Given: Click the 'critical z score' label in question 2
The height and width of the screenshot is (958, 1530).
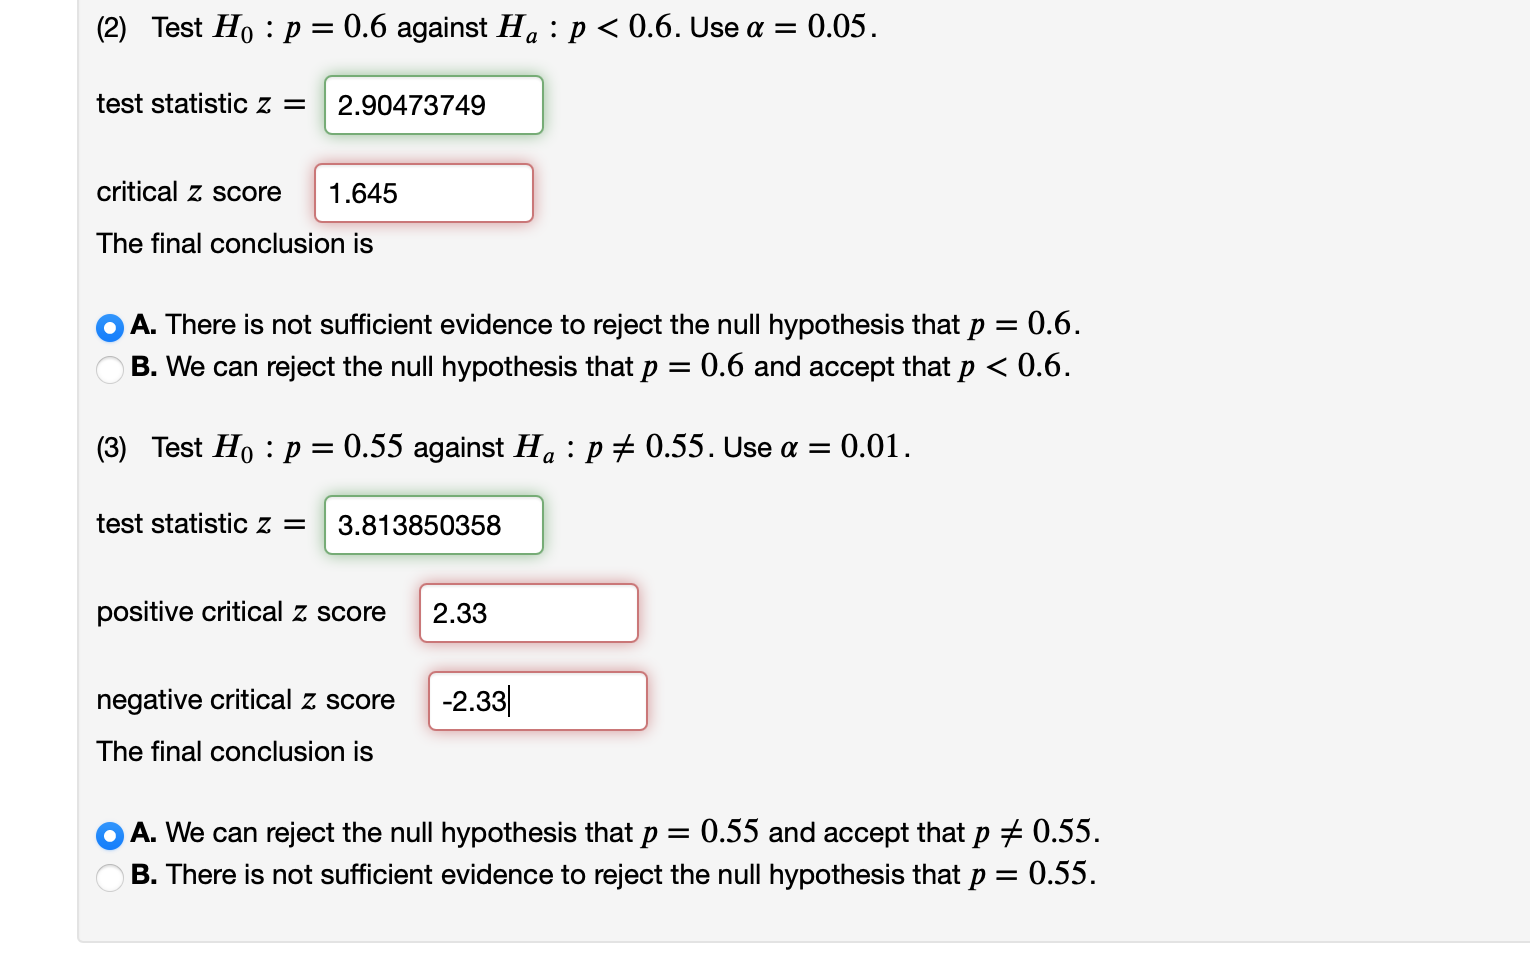Looking at the screenshot, I should (189, 192).
